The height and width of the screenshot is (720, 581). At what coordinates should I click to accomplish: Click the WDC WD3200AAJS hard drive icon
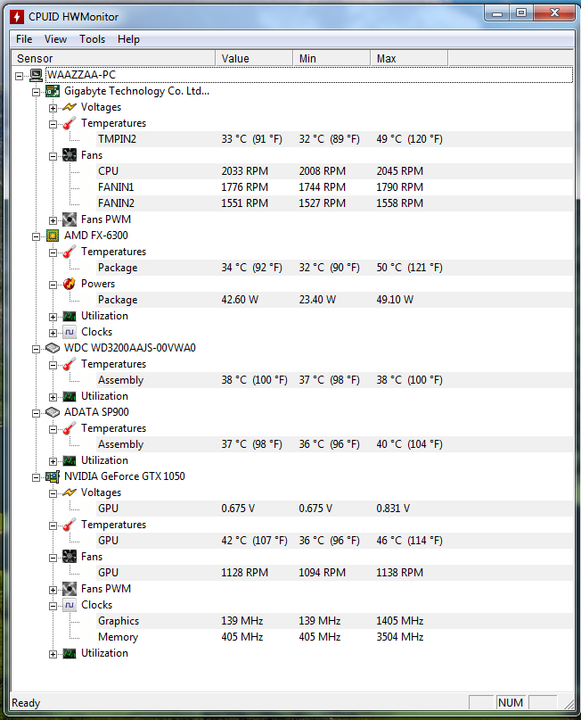(52, 348)
